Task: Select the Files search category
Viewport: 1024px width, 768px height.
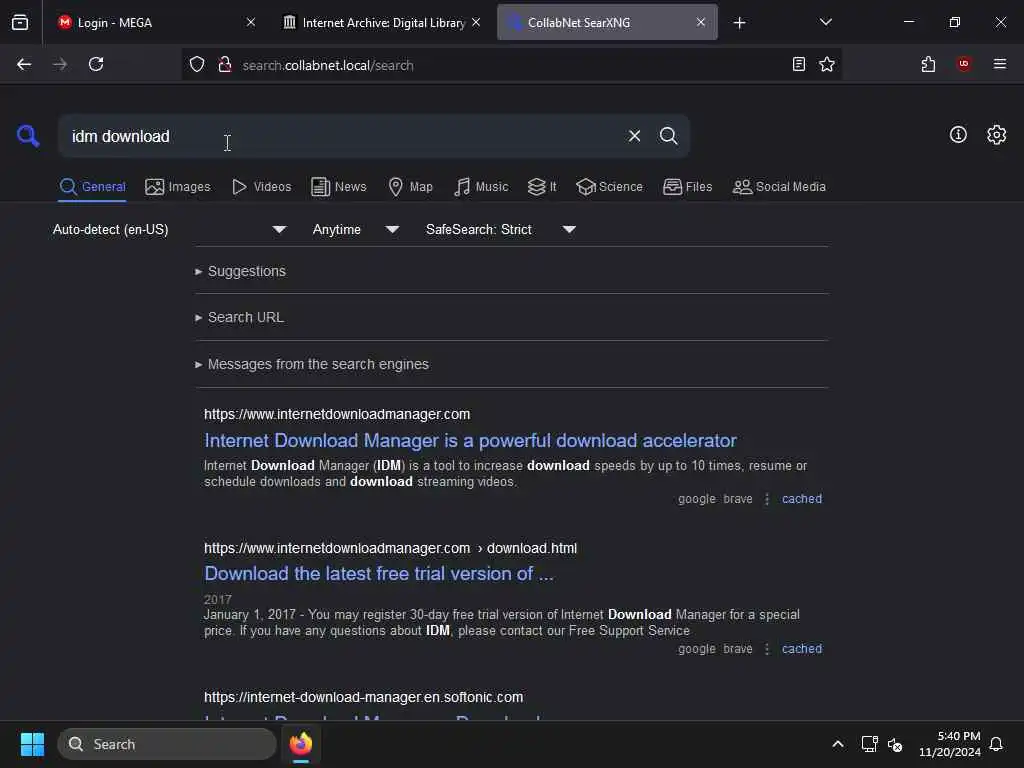Action: (x=687, y=187)
